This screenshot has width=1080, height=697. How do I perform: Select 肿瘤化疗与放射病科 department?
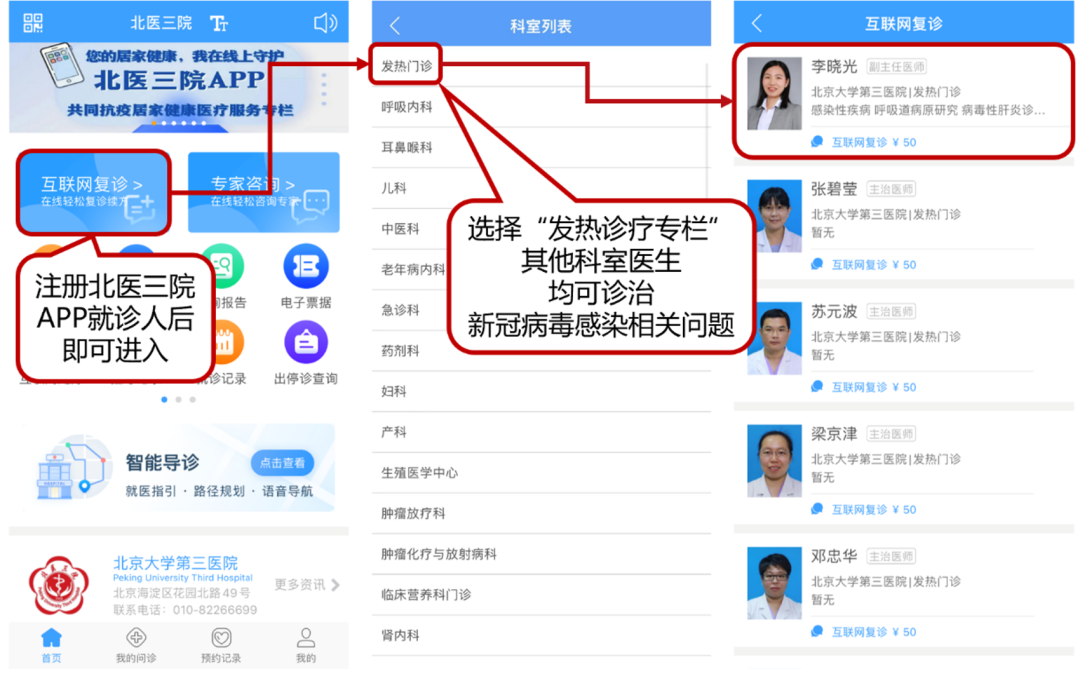(540, 554)
